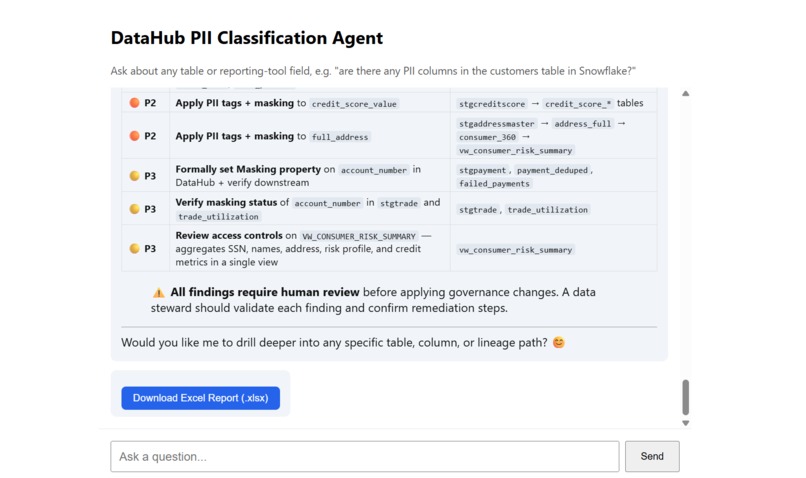This screenshot has height=478, width=806.
Task: Click the warning triangle icon before All findings
Action: tap(158, 292)
